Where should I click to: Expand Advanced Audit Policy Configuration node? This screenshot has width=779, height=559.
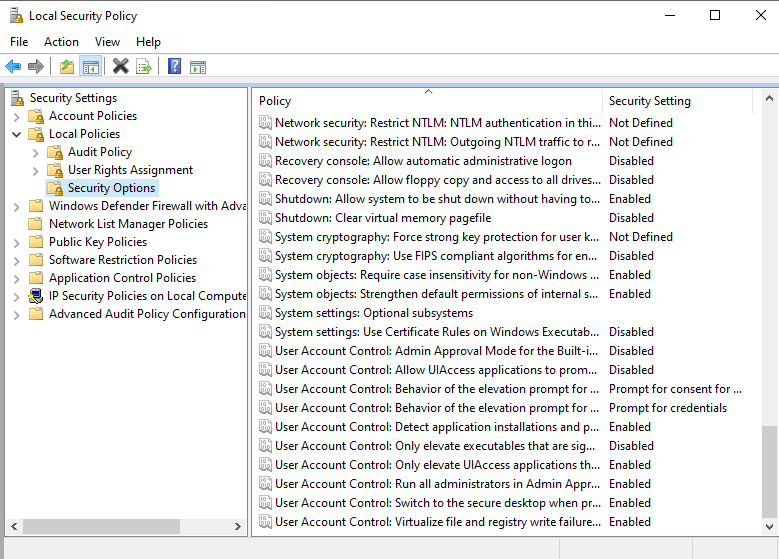click(16, 315)
